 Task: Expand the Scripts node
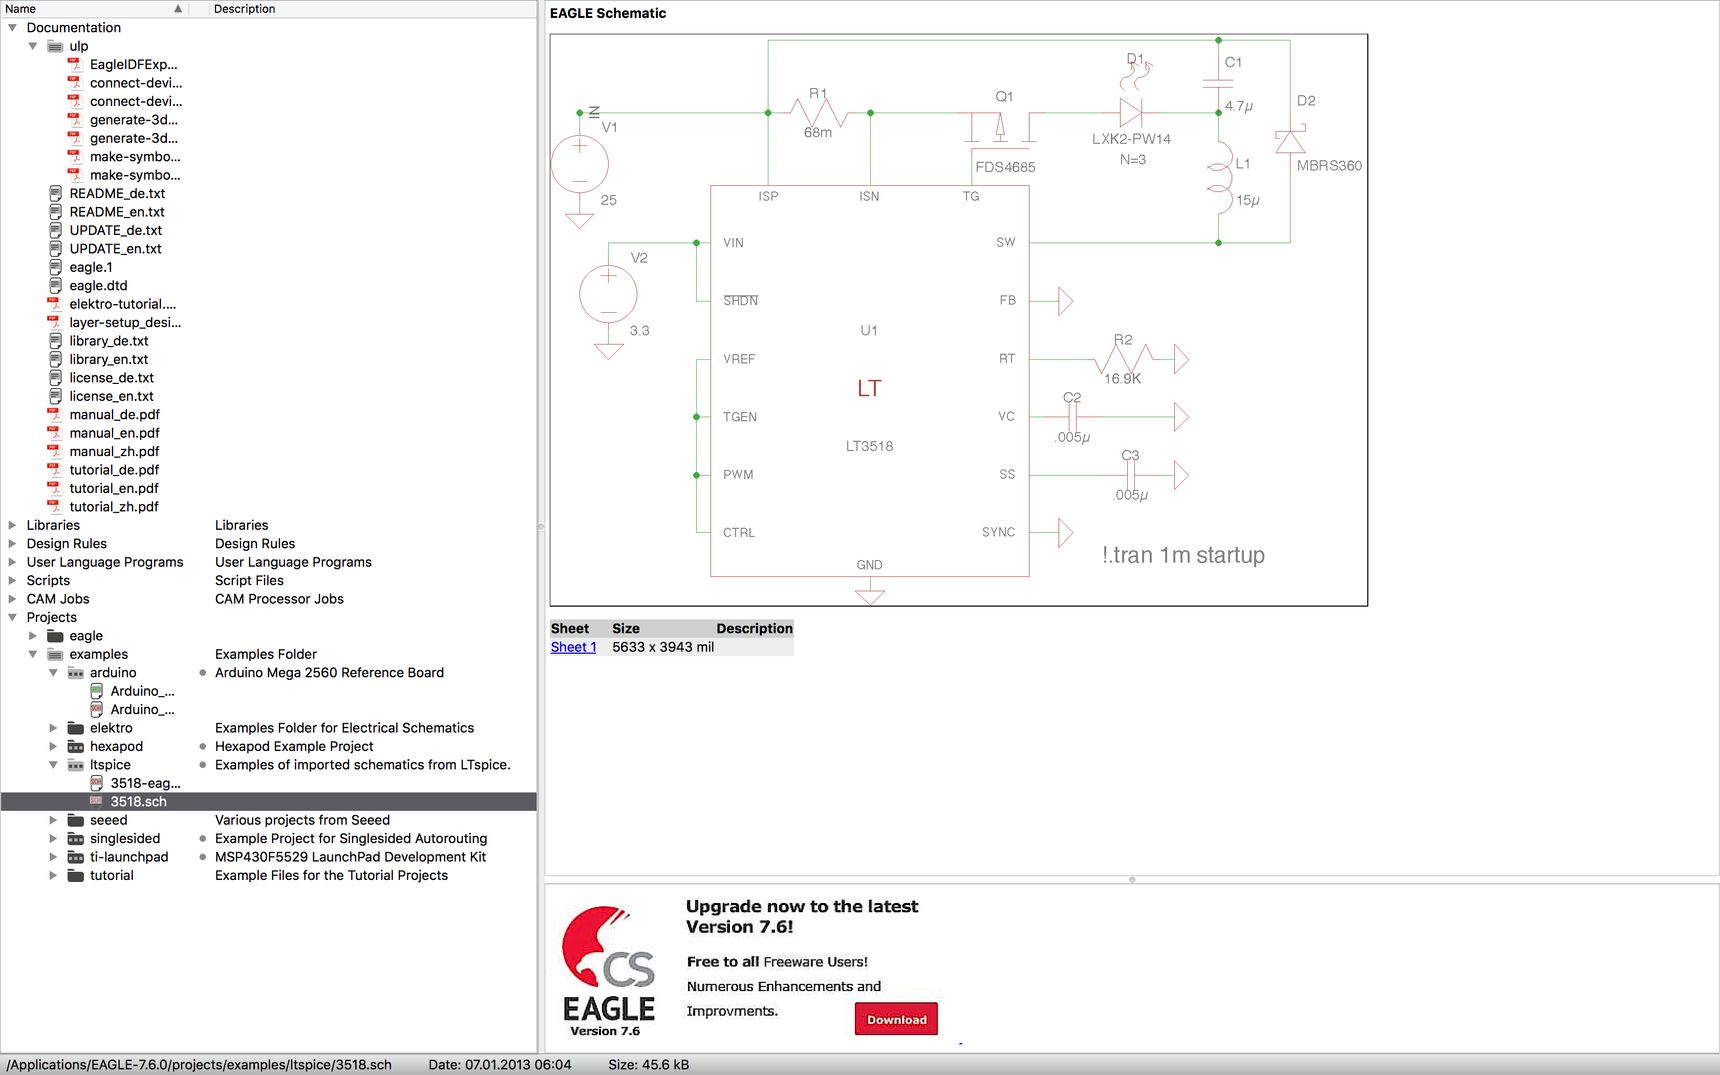13,581
